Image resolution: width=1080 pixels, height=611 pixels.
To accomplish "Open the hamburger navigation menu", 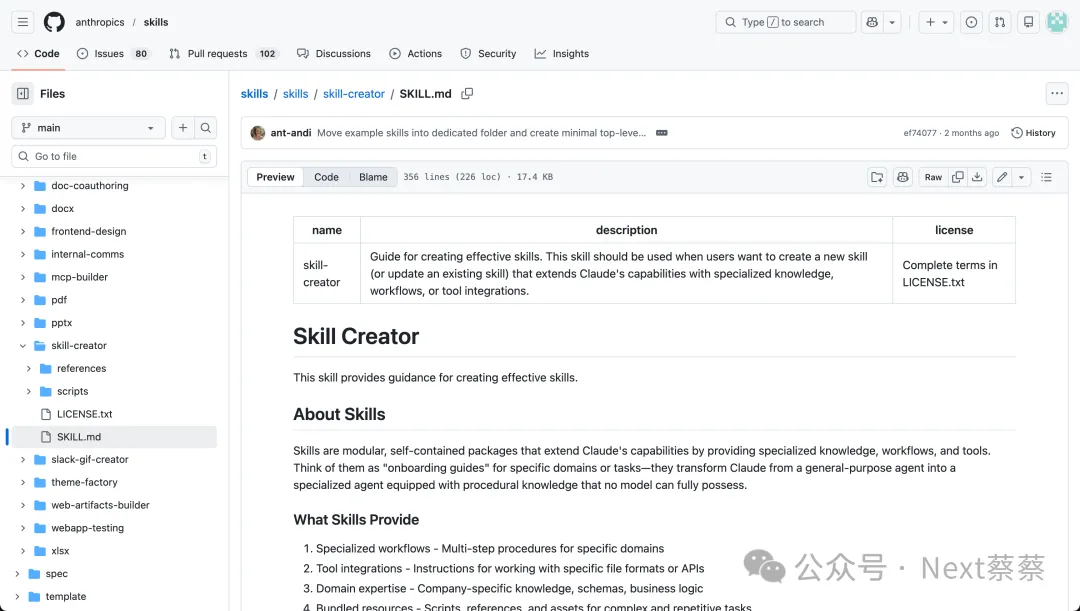I will click(23, 22).
